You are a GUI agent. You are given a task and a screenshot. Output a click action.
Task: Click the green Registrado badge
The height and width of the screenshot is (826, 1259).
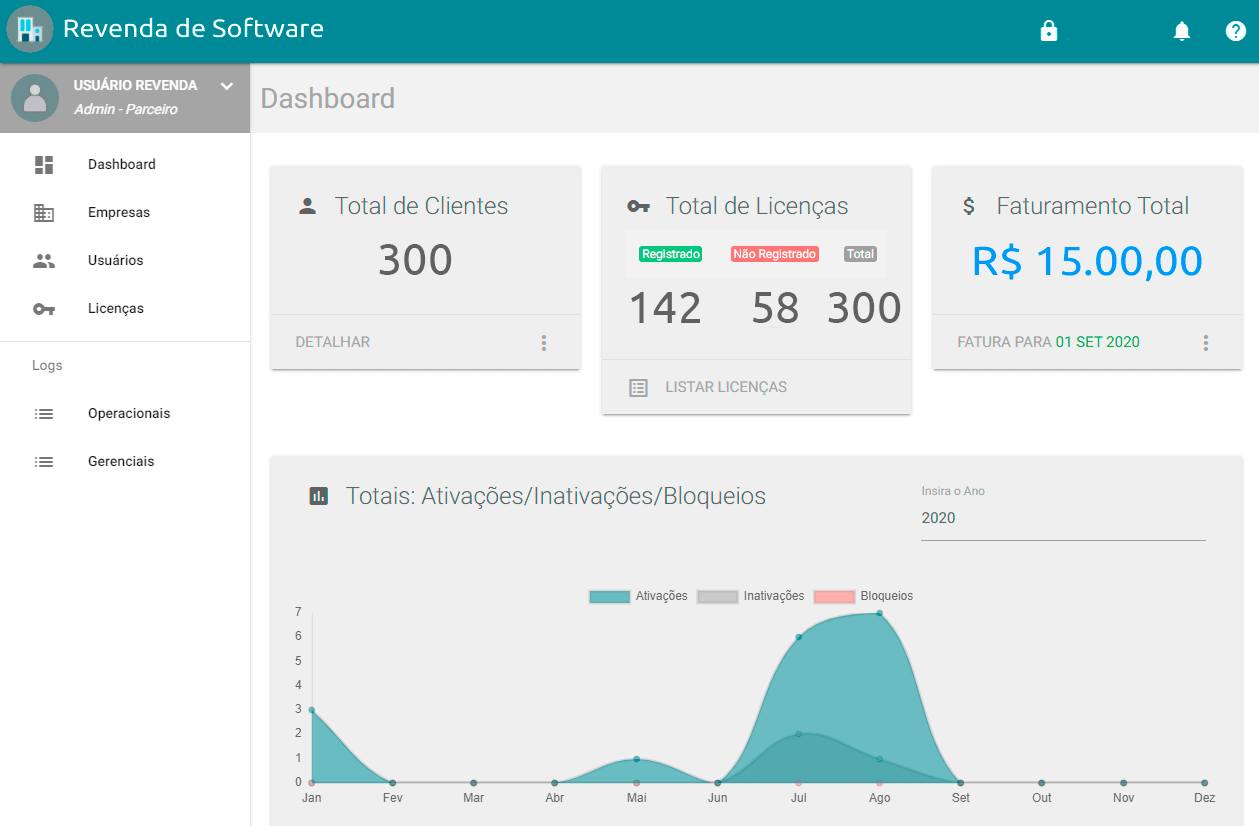click(x=671, y=254)
